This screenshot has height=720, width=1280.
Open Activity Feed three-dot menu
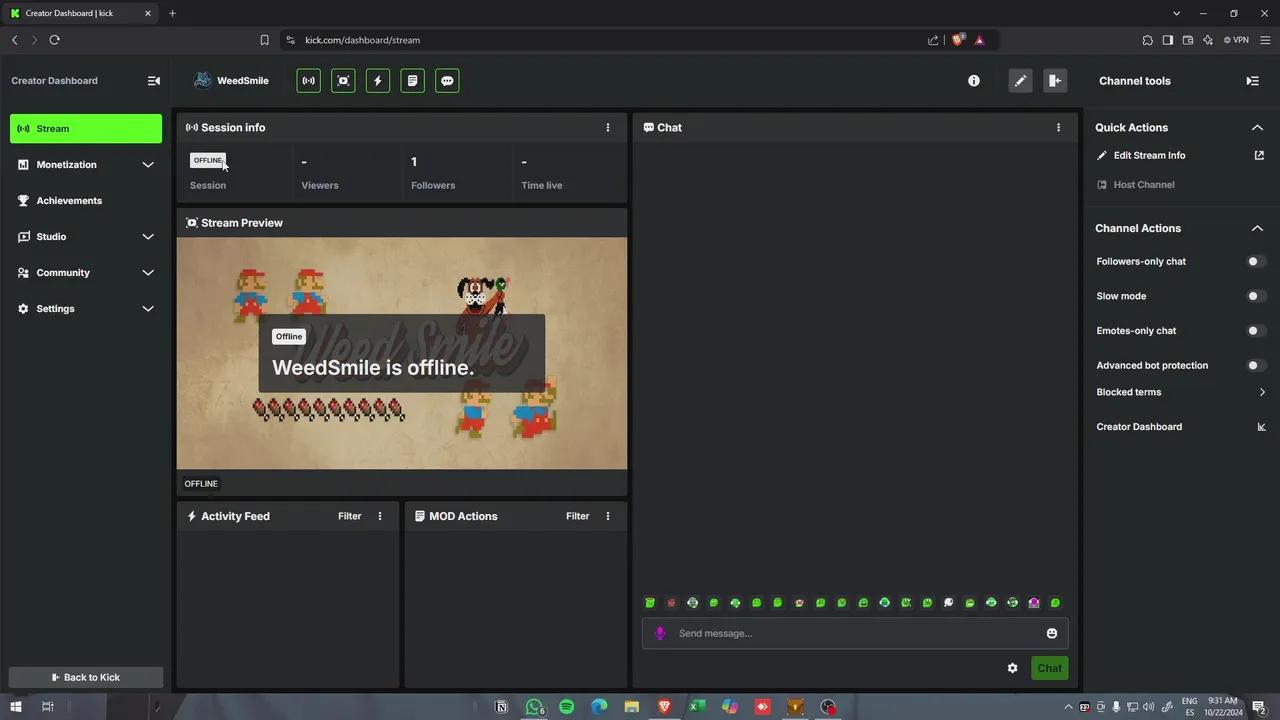click(x=380, y=516)
